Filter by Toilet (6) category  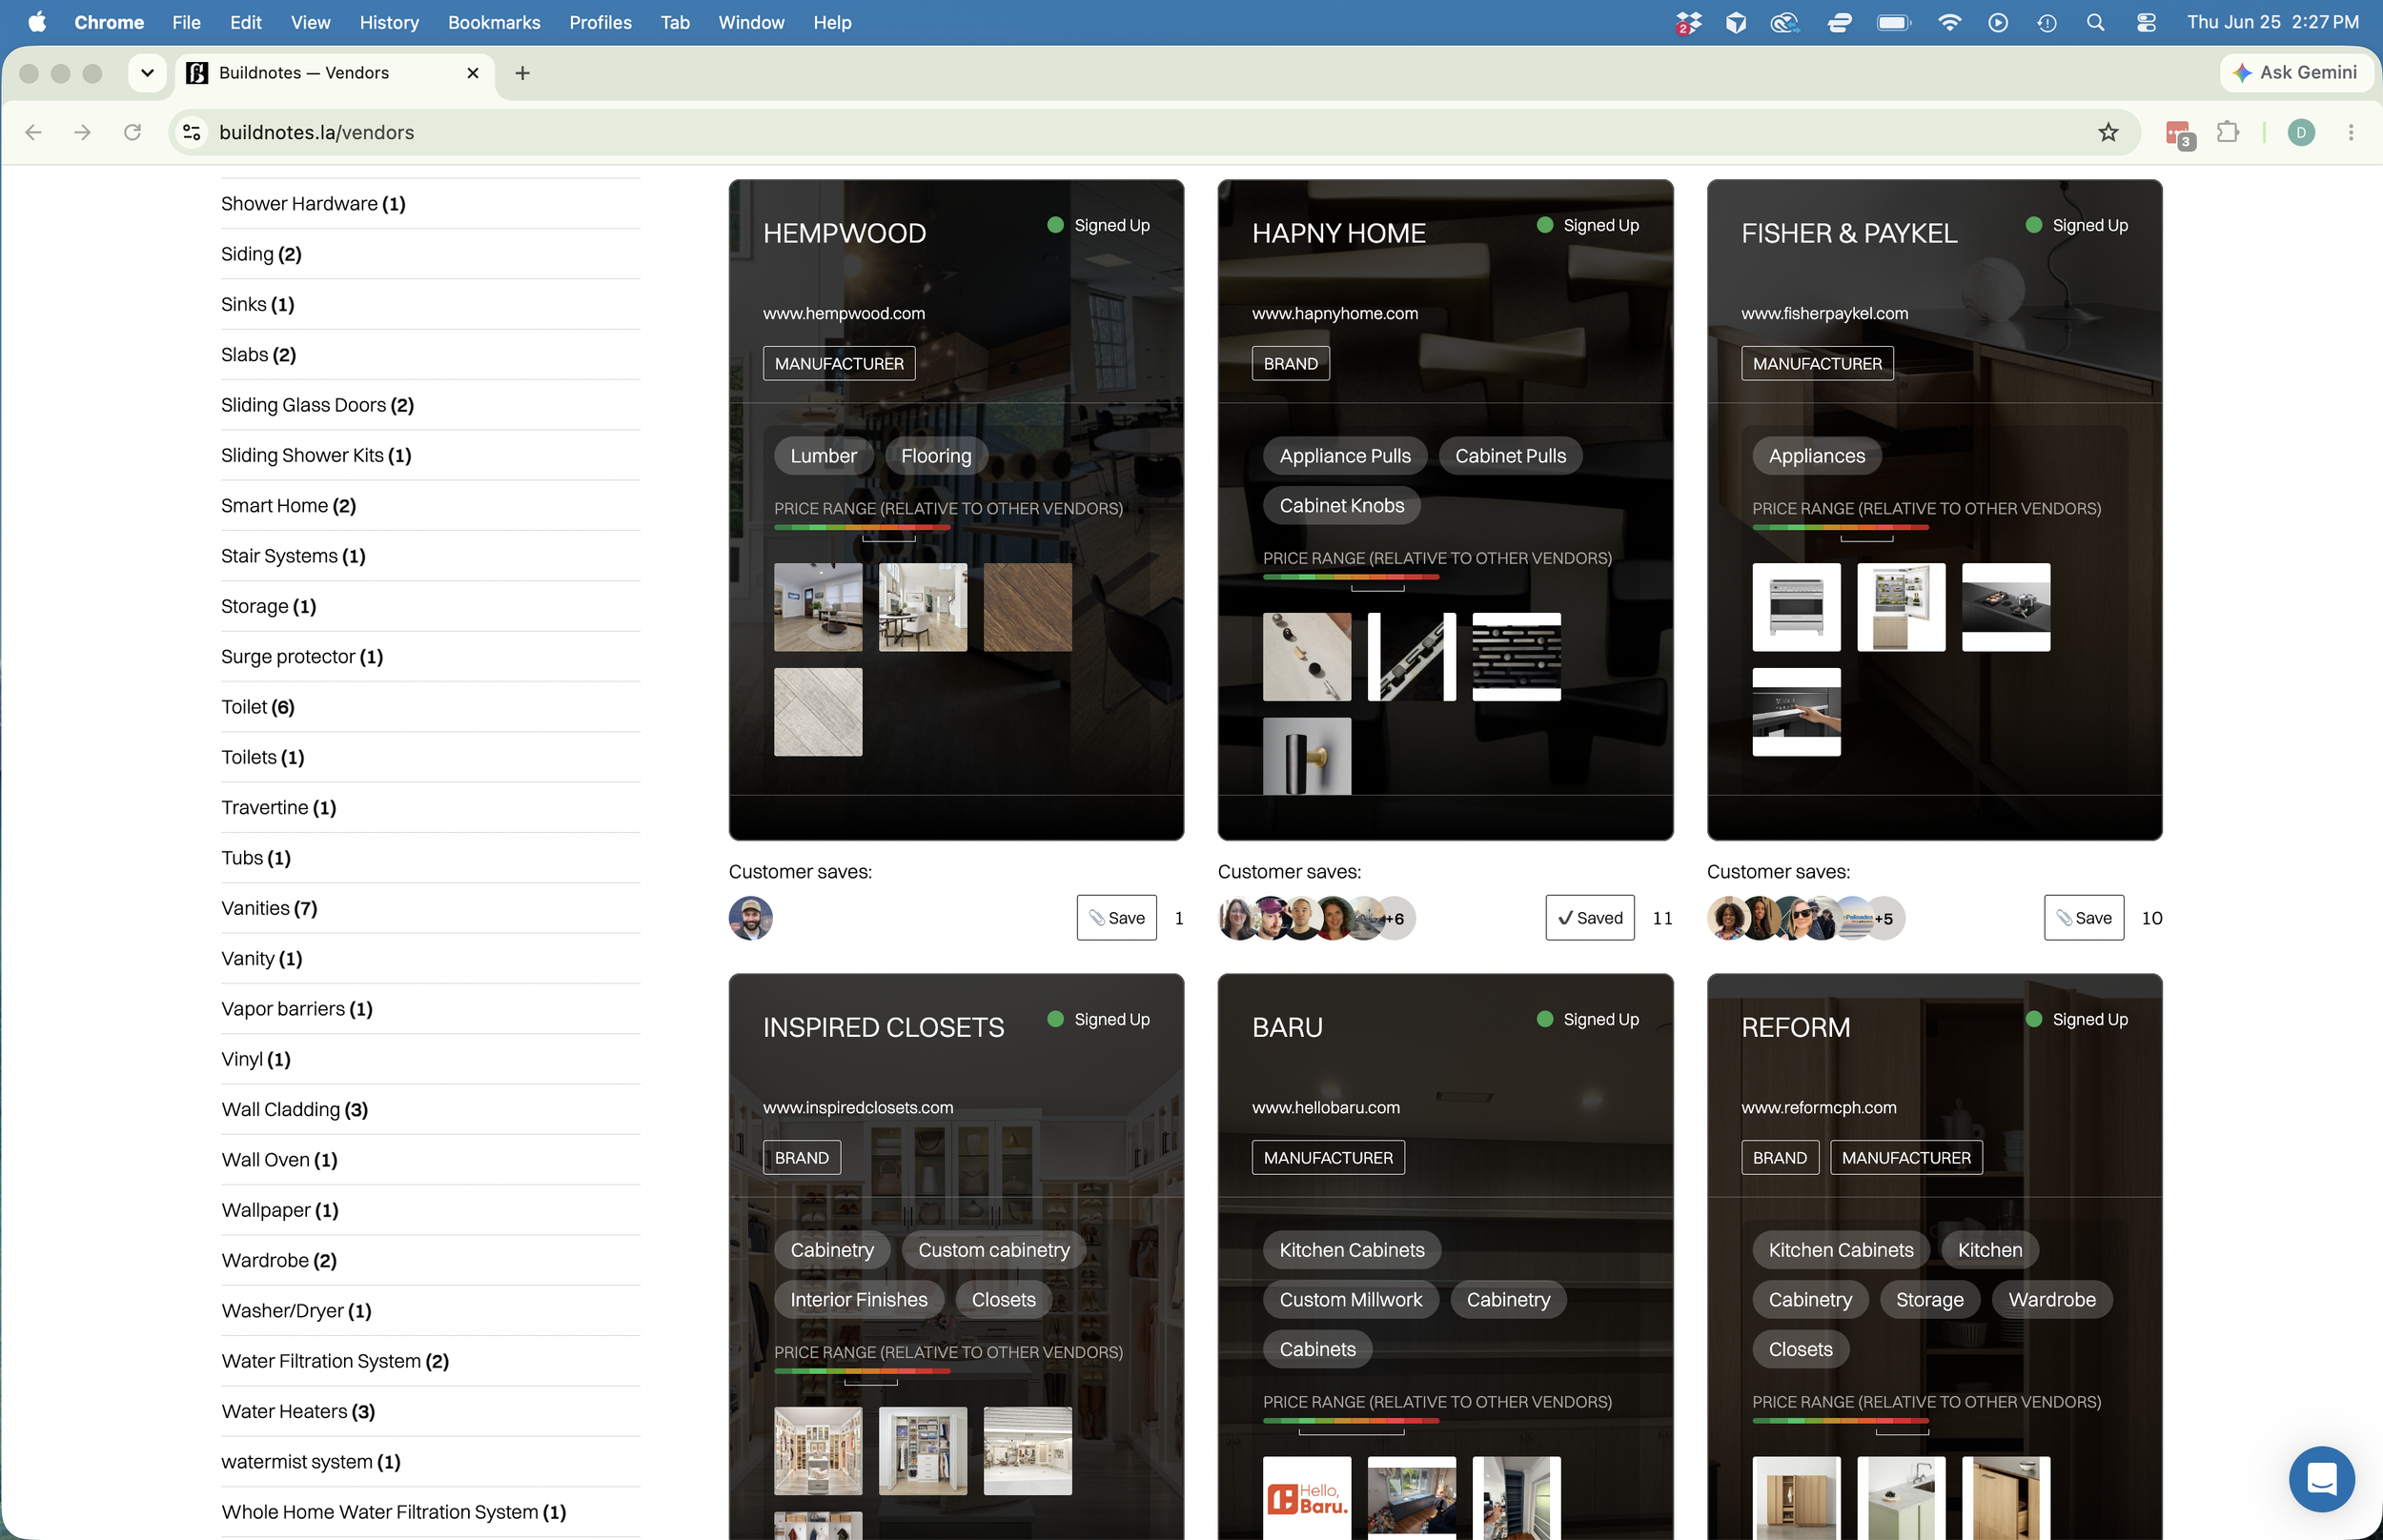click(257, 707)
